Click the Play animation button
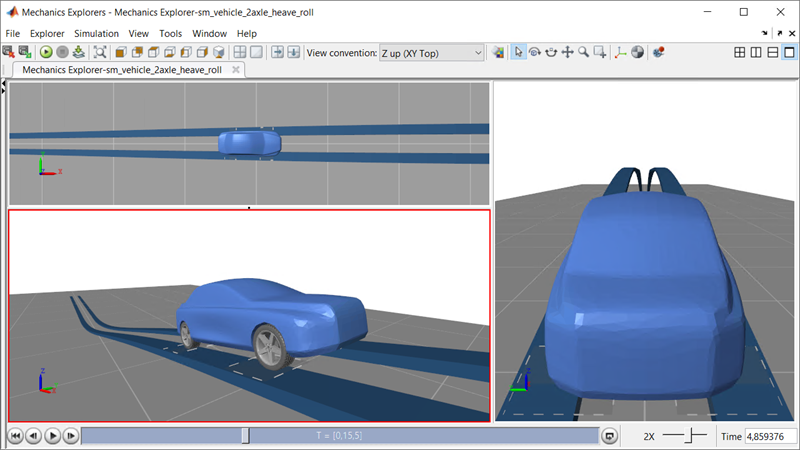Image resolution: width=800 pixels, height=450 pixels. (x=53, y=436)
